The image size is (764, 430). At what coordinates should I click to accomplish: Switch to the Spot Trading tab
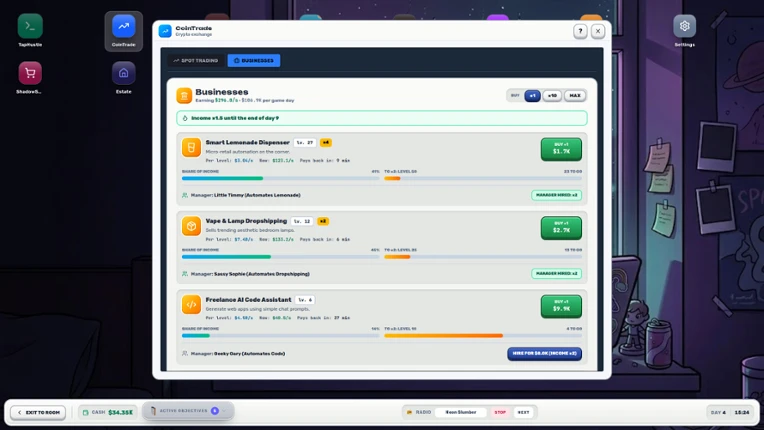click(x=196, y=60)
